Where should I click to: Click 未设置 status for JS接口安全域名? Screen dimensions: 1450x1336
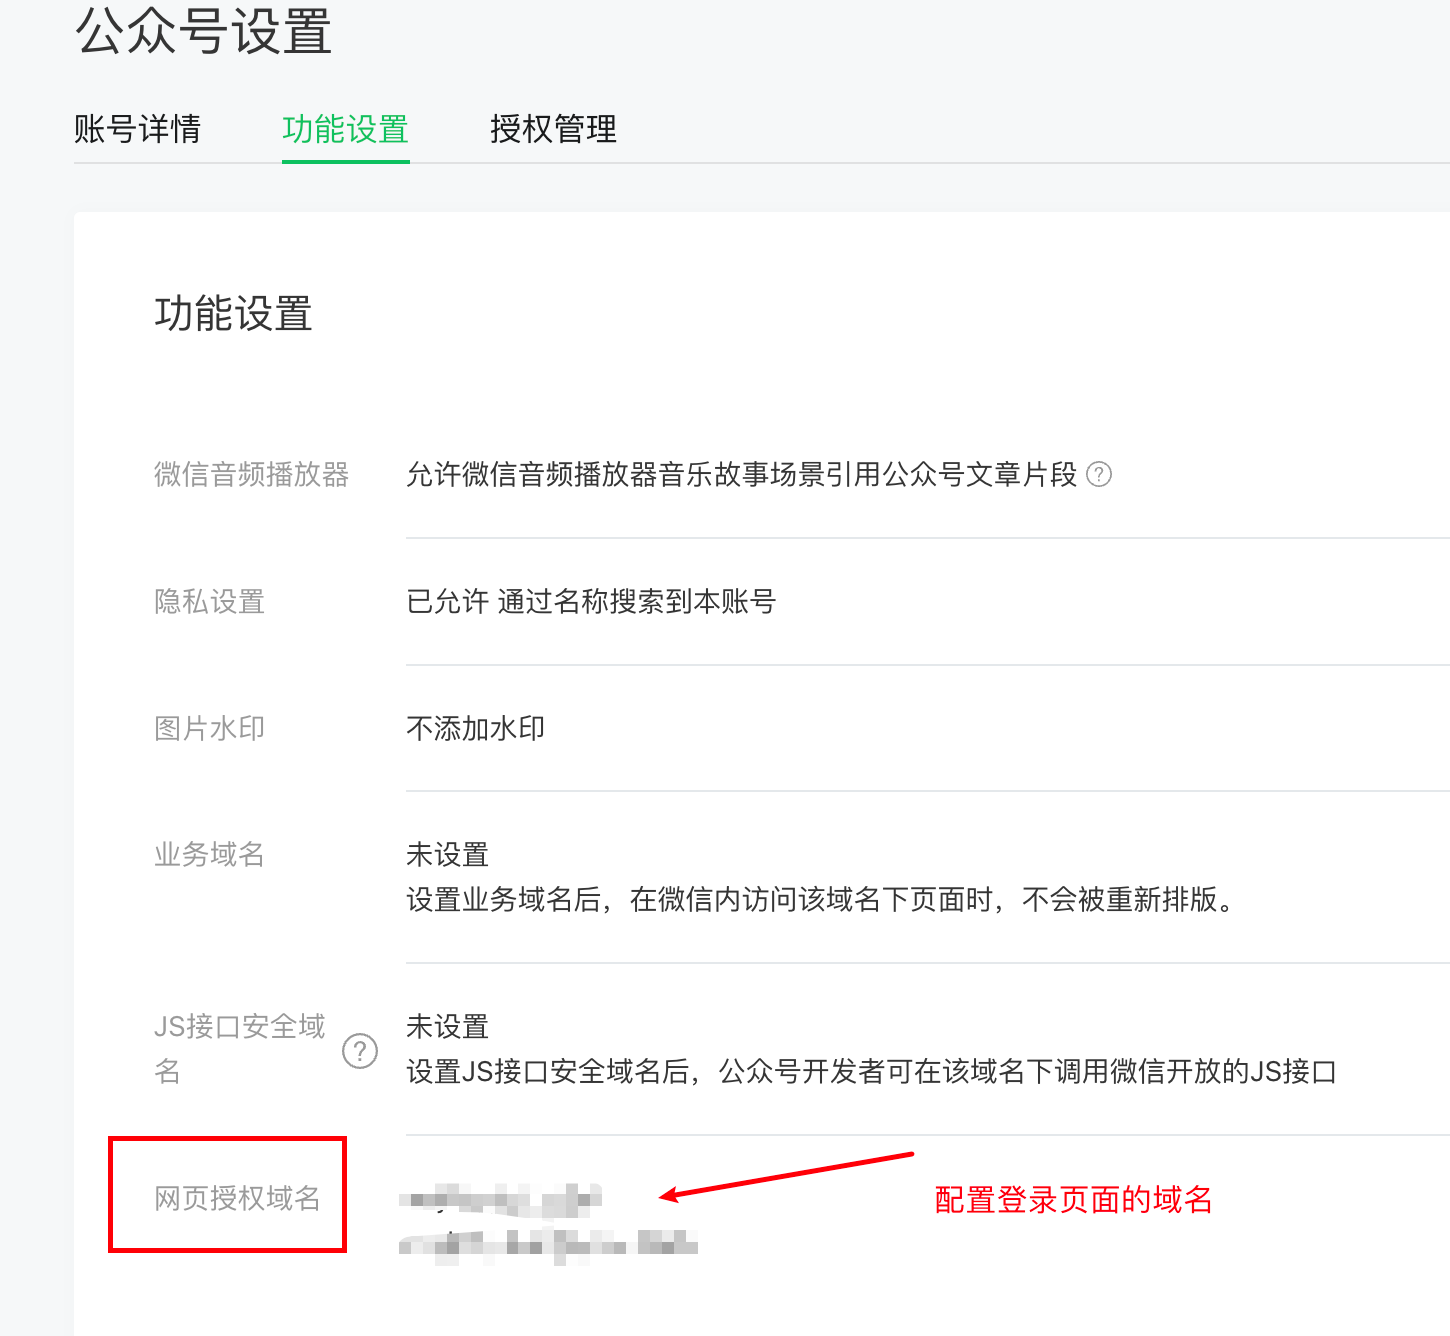[x=447, y=1027]
